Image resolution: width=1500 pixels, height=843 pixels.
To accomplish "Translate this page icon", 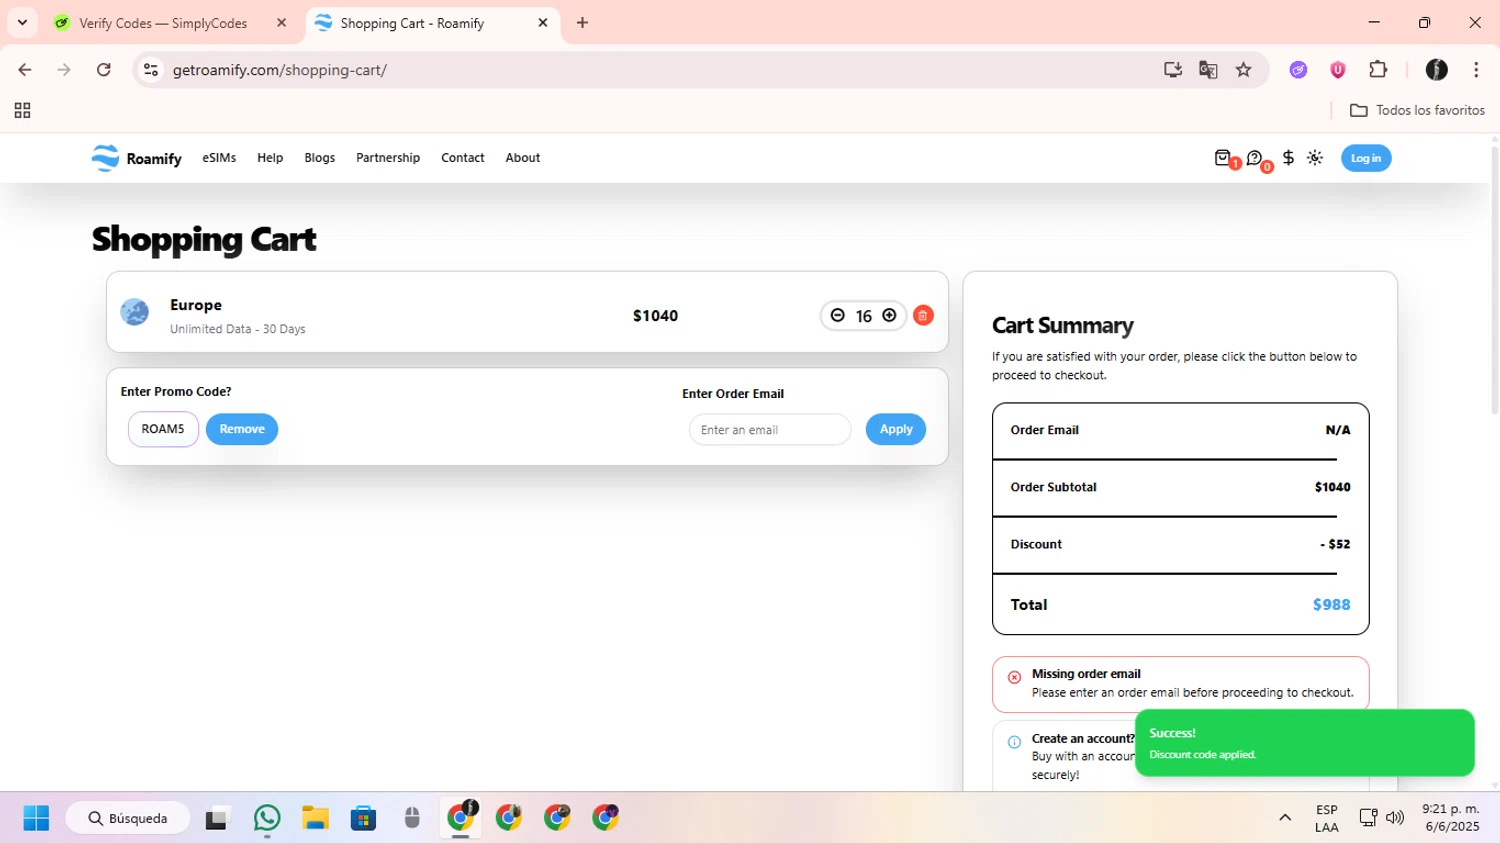I will [x=1208, y=70].
